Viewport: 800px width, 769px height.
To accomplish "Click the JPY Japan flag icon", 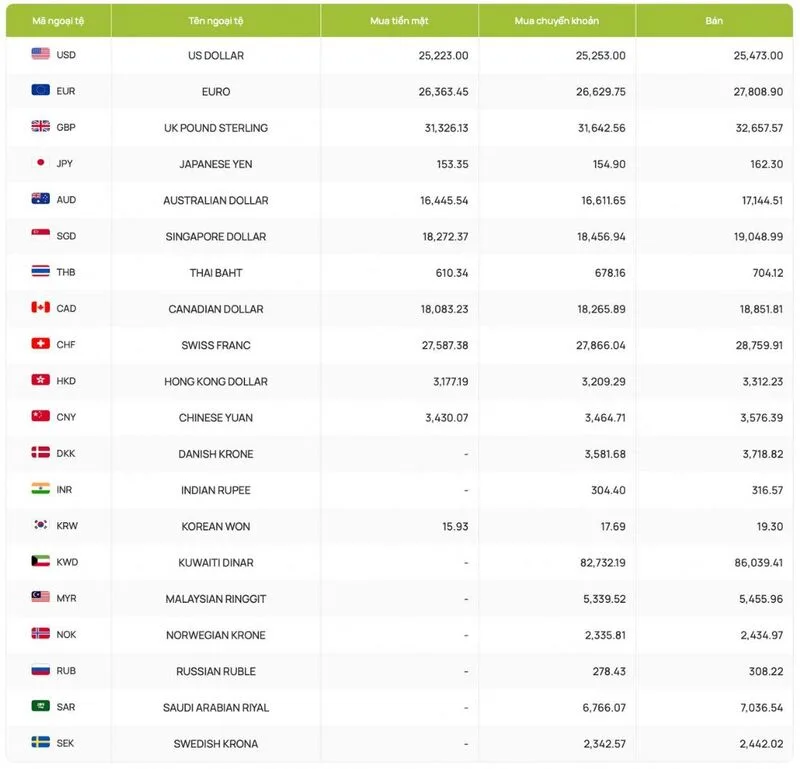I will click(x=40, y=162).
